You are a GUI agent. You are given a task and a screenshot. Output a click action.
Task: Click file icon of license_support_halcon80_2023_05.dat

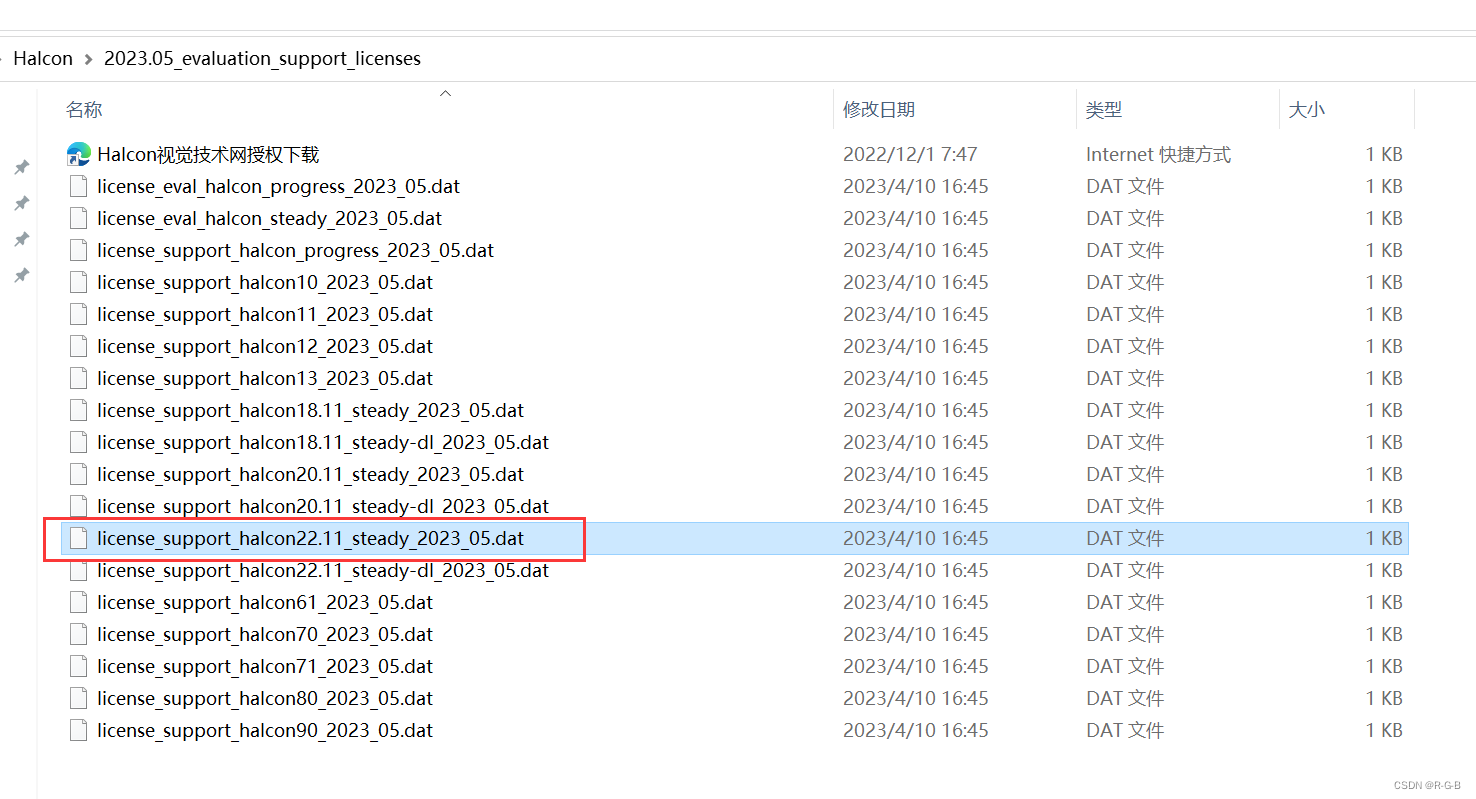(78, 698)
